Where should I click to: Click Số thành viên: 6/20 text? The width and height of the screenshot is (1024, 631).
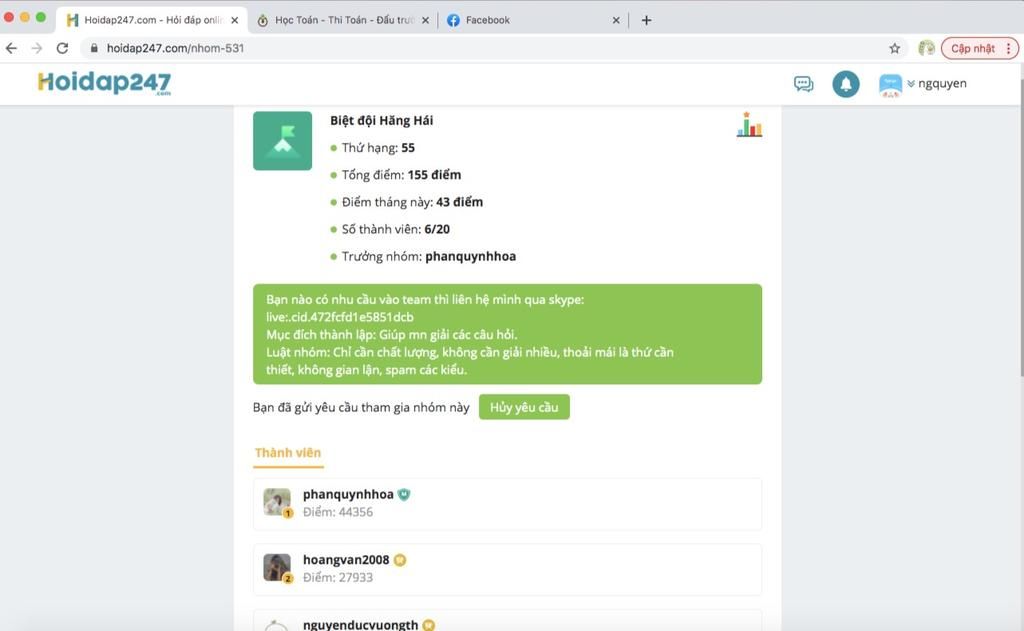(x=396, y=229)
